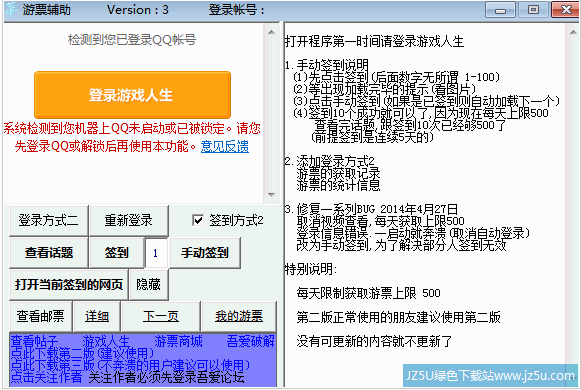Image resolution: width=581 pixels, height=390 pixels.
Task: Open the 游票商城 link
Action: click(x=178, y=341)
